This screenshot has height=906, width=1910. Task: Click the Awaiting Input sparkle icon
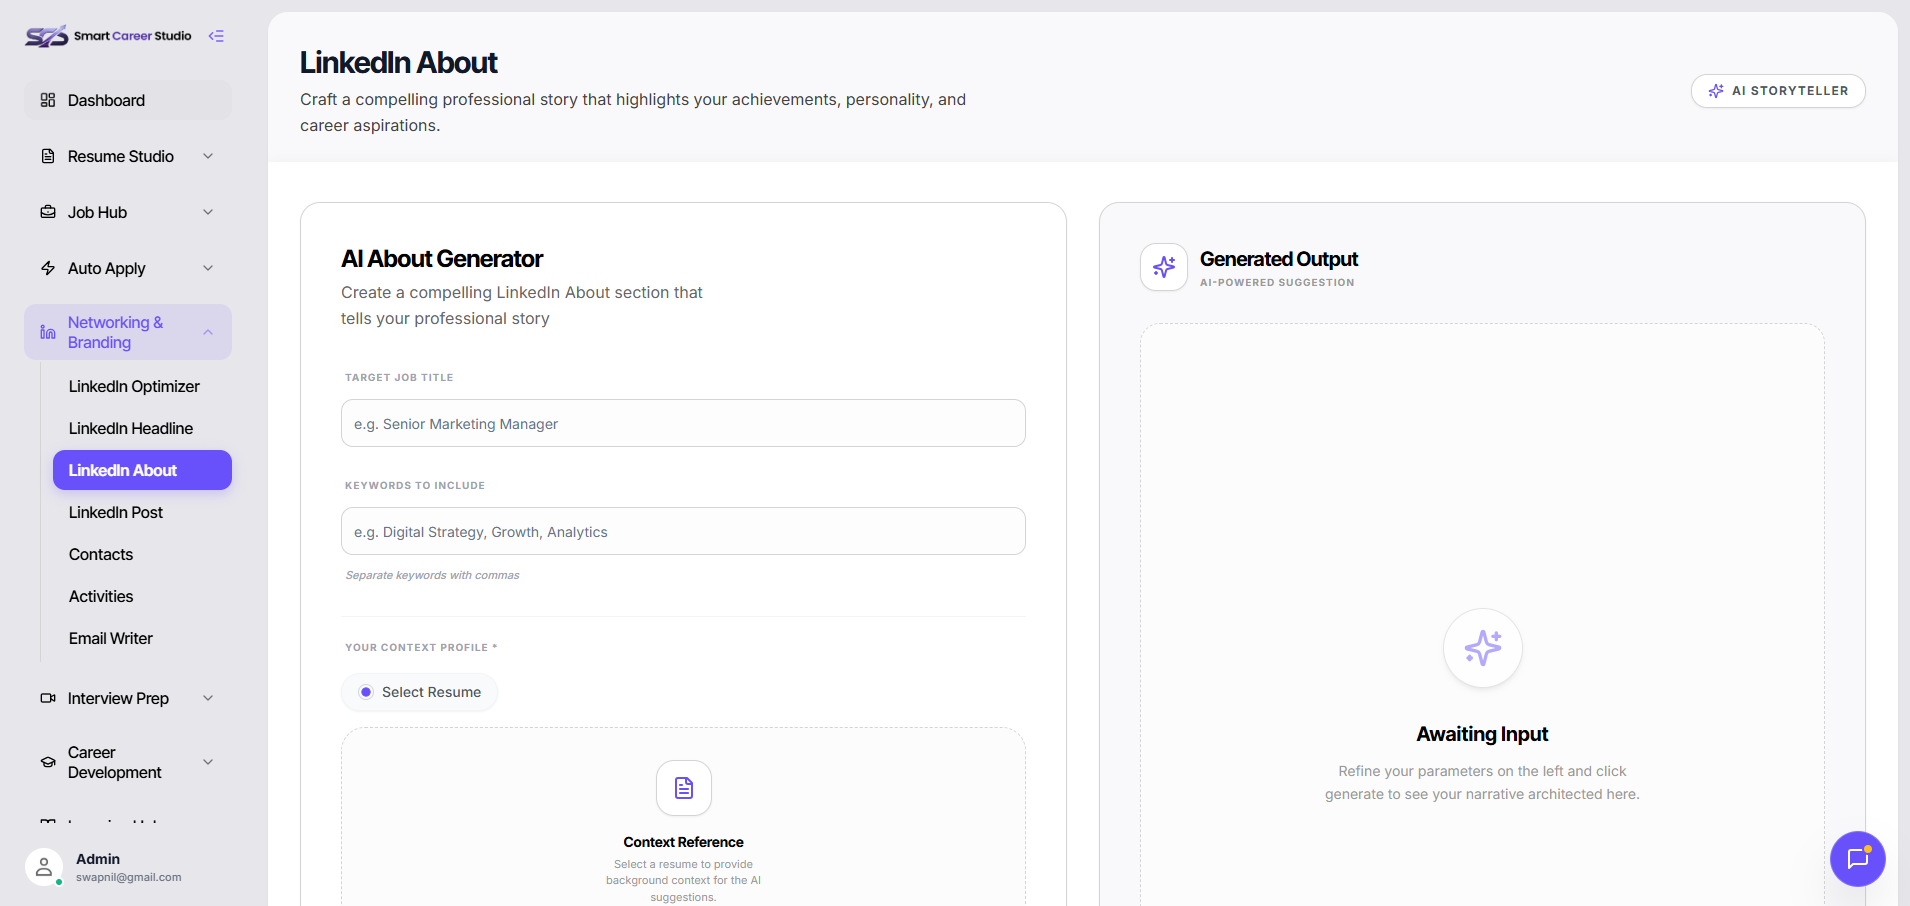(x=1483, y=648)
